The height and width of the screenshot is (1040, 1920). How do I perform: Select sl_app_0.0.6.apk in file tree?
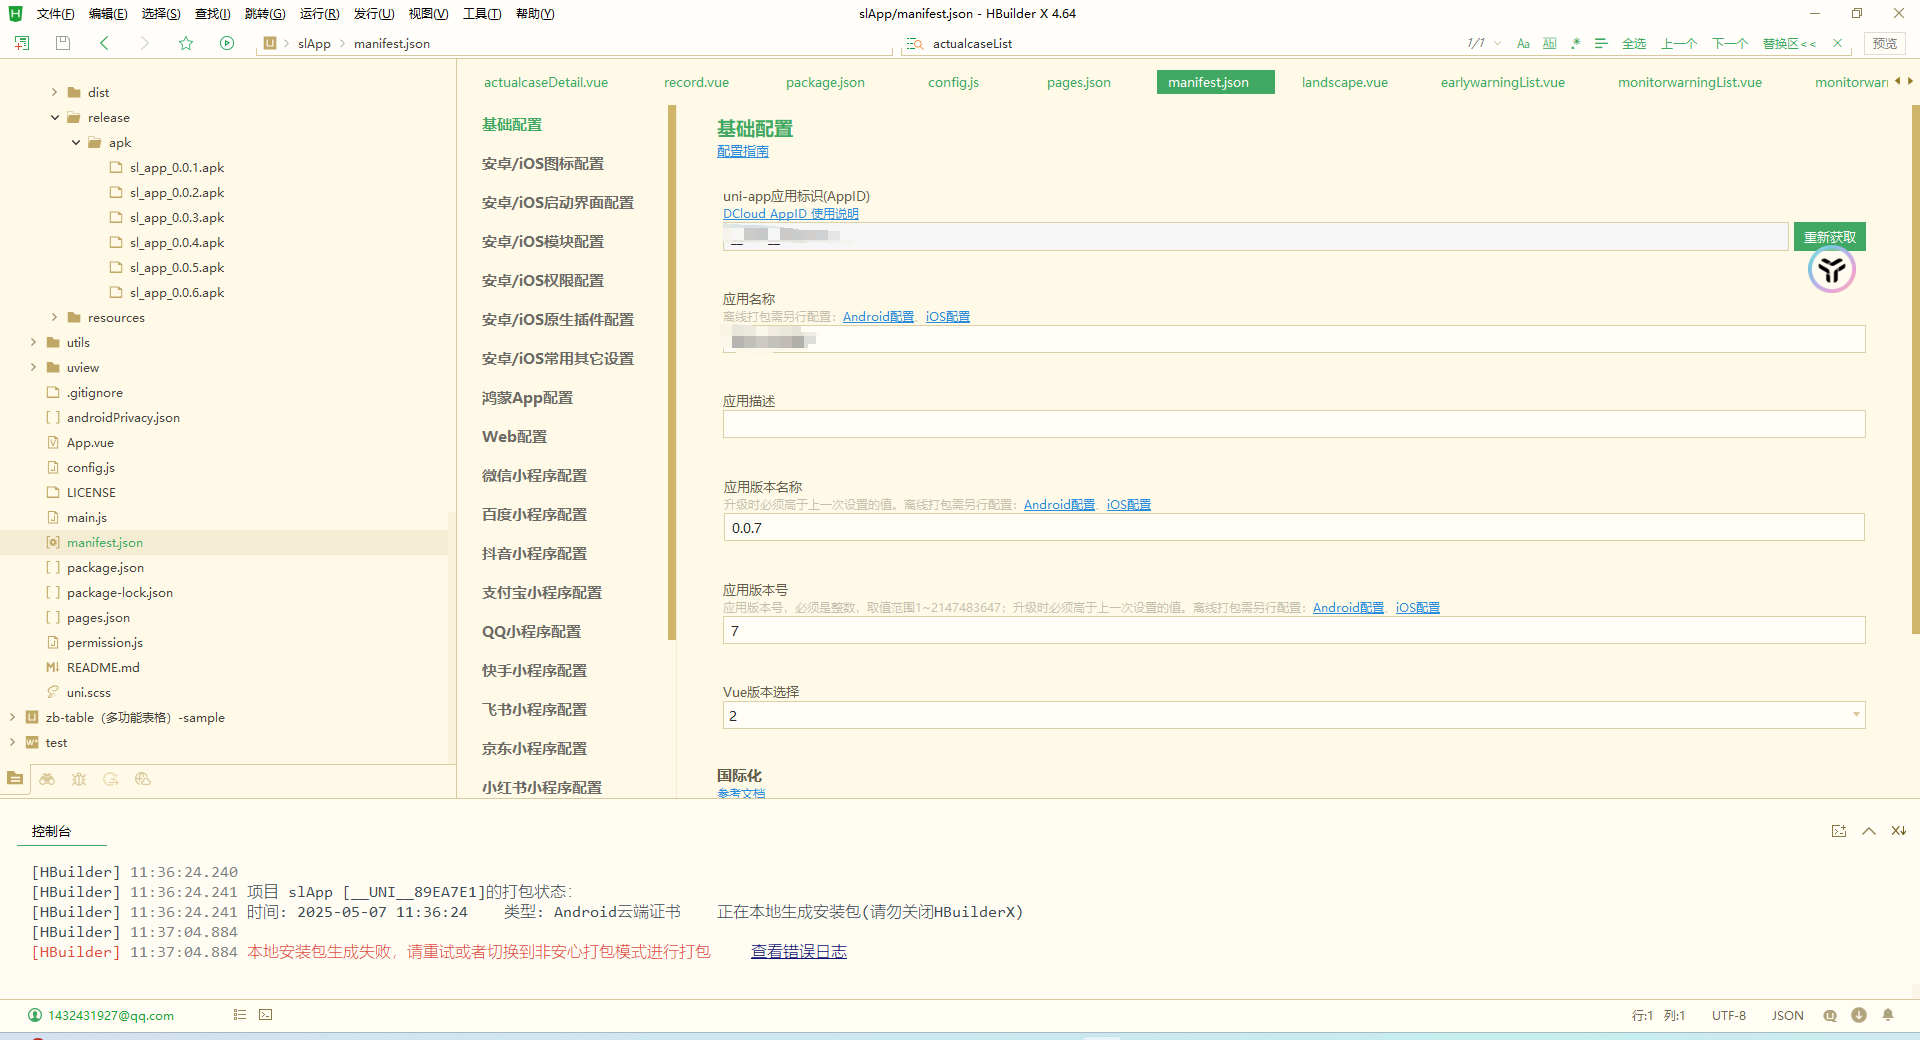177,292
